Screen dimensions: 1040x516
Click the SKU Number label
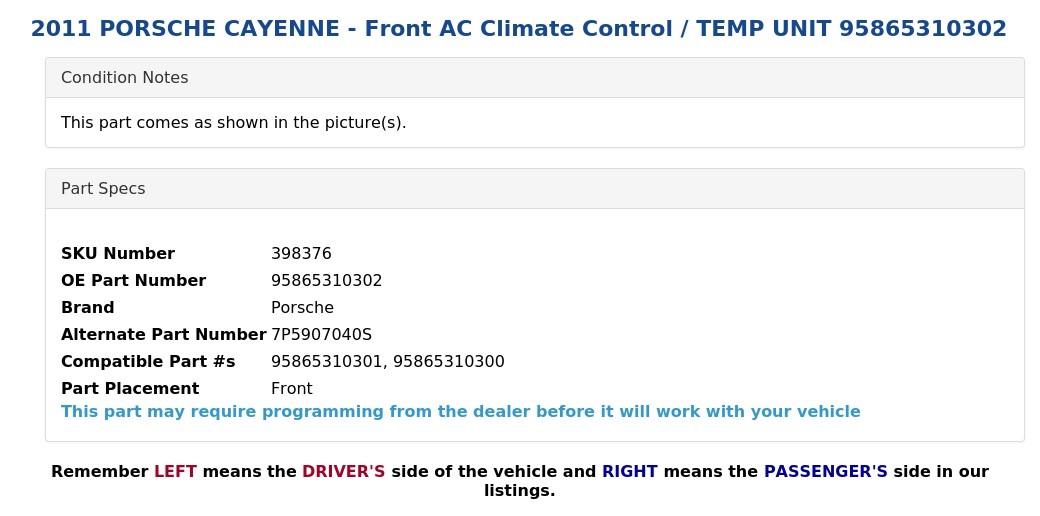118,253
